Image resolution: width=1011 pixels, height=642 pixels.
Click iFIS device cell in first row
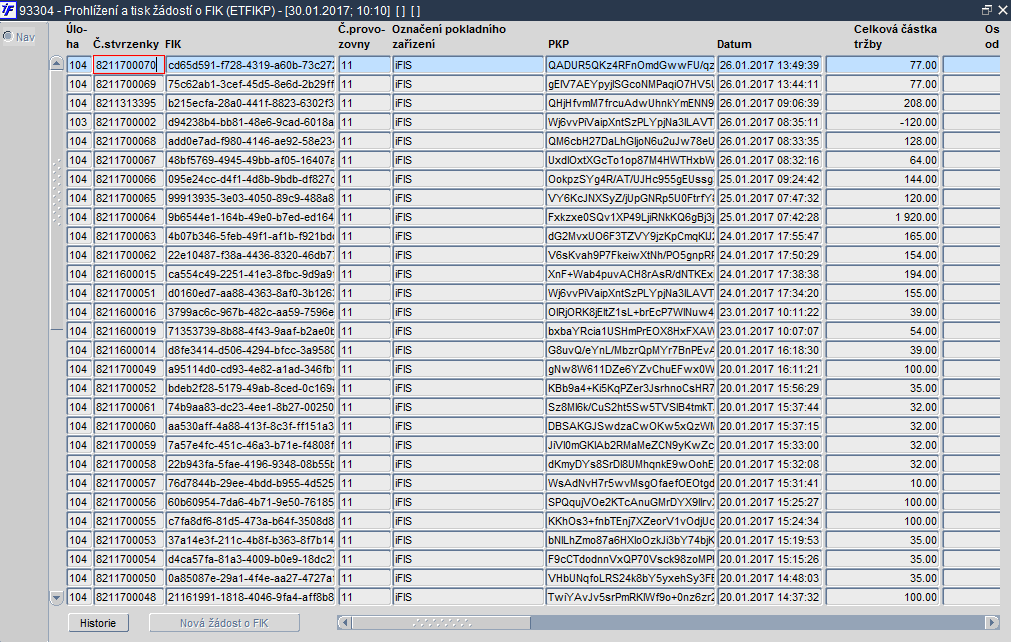pos(468,65)
